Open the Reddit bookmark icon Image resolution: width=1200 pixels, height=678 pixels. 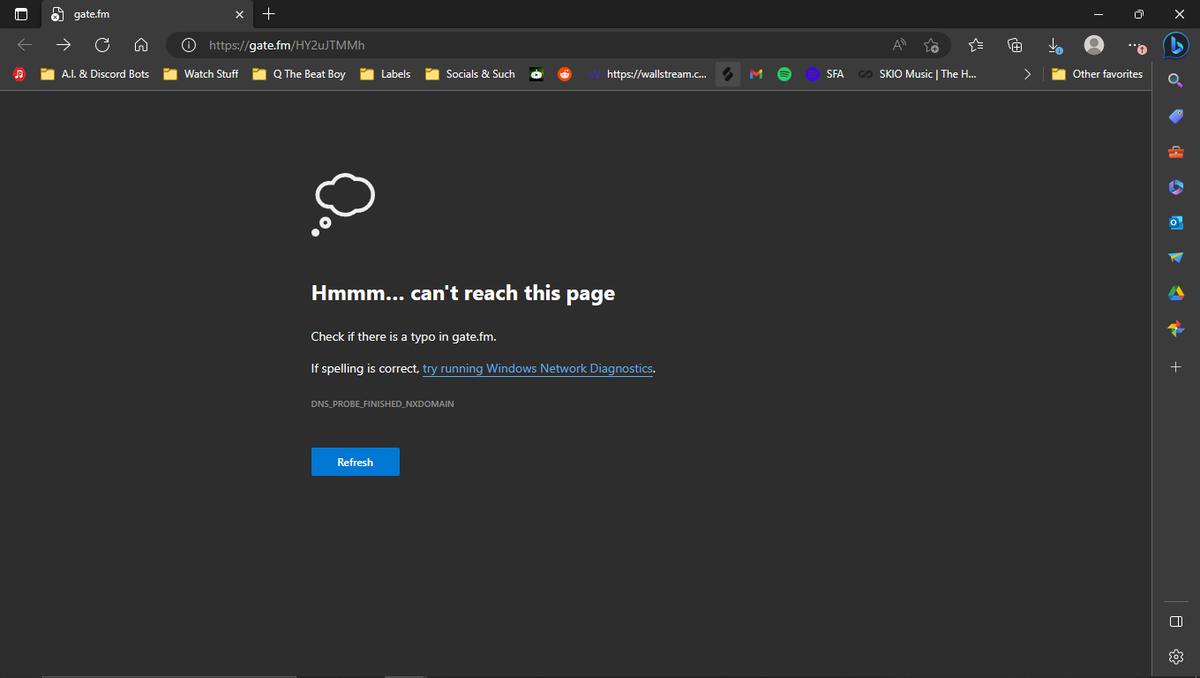pos(565,74)
